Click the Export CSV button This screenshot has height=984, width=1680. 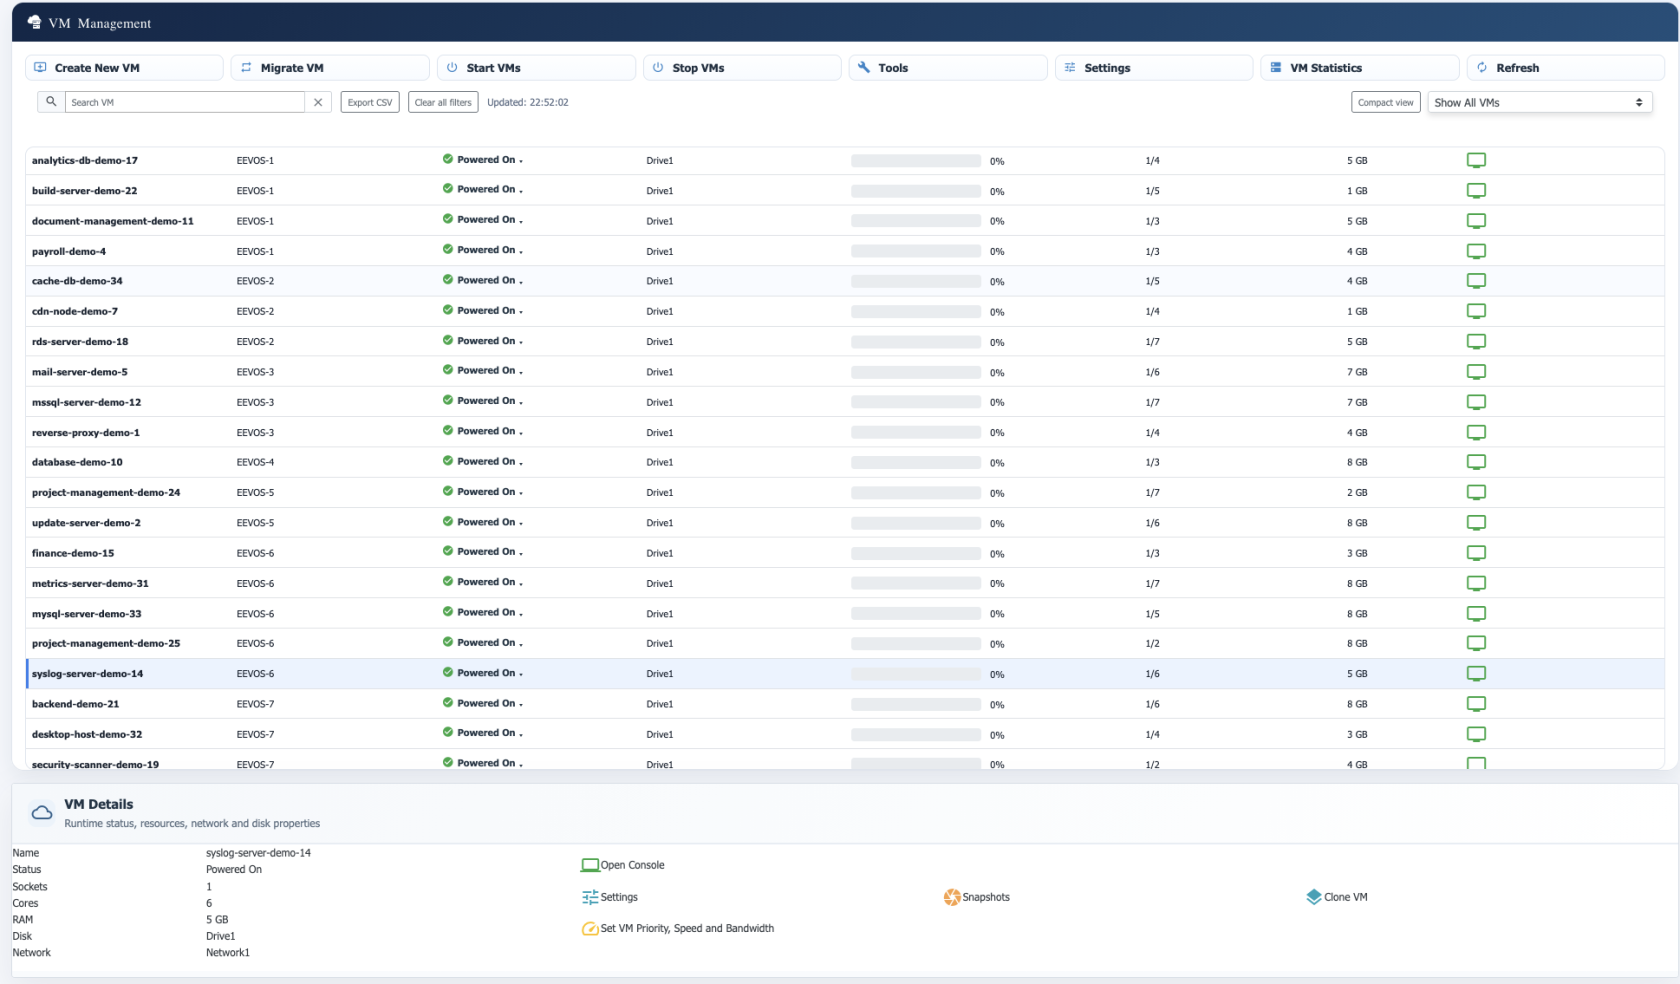click(369, 101)
